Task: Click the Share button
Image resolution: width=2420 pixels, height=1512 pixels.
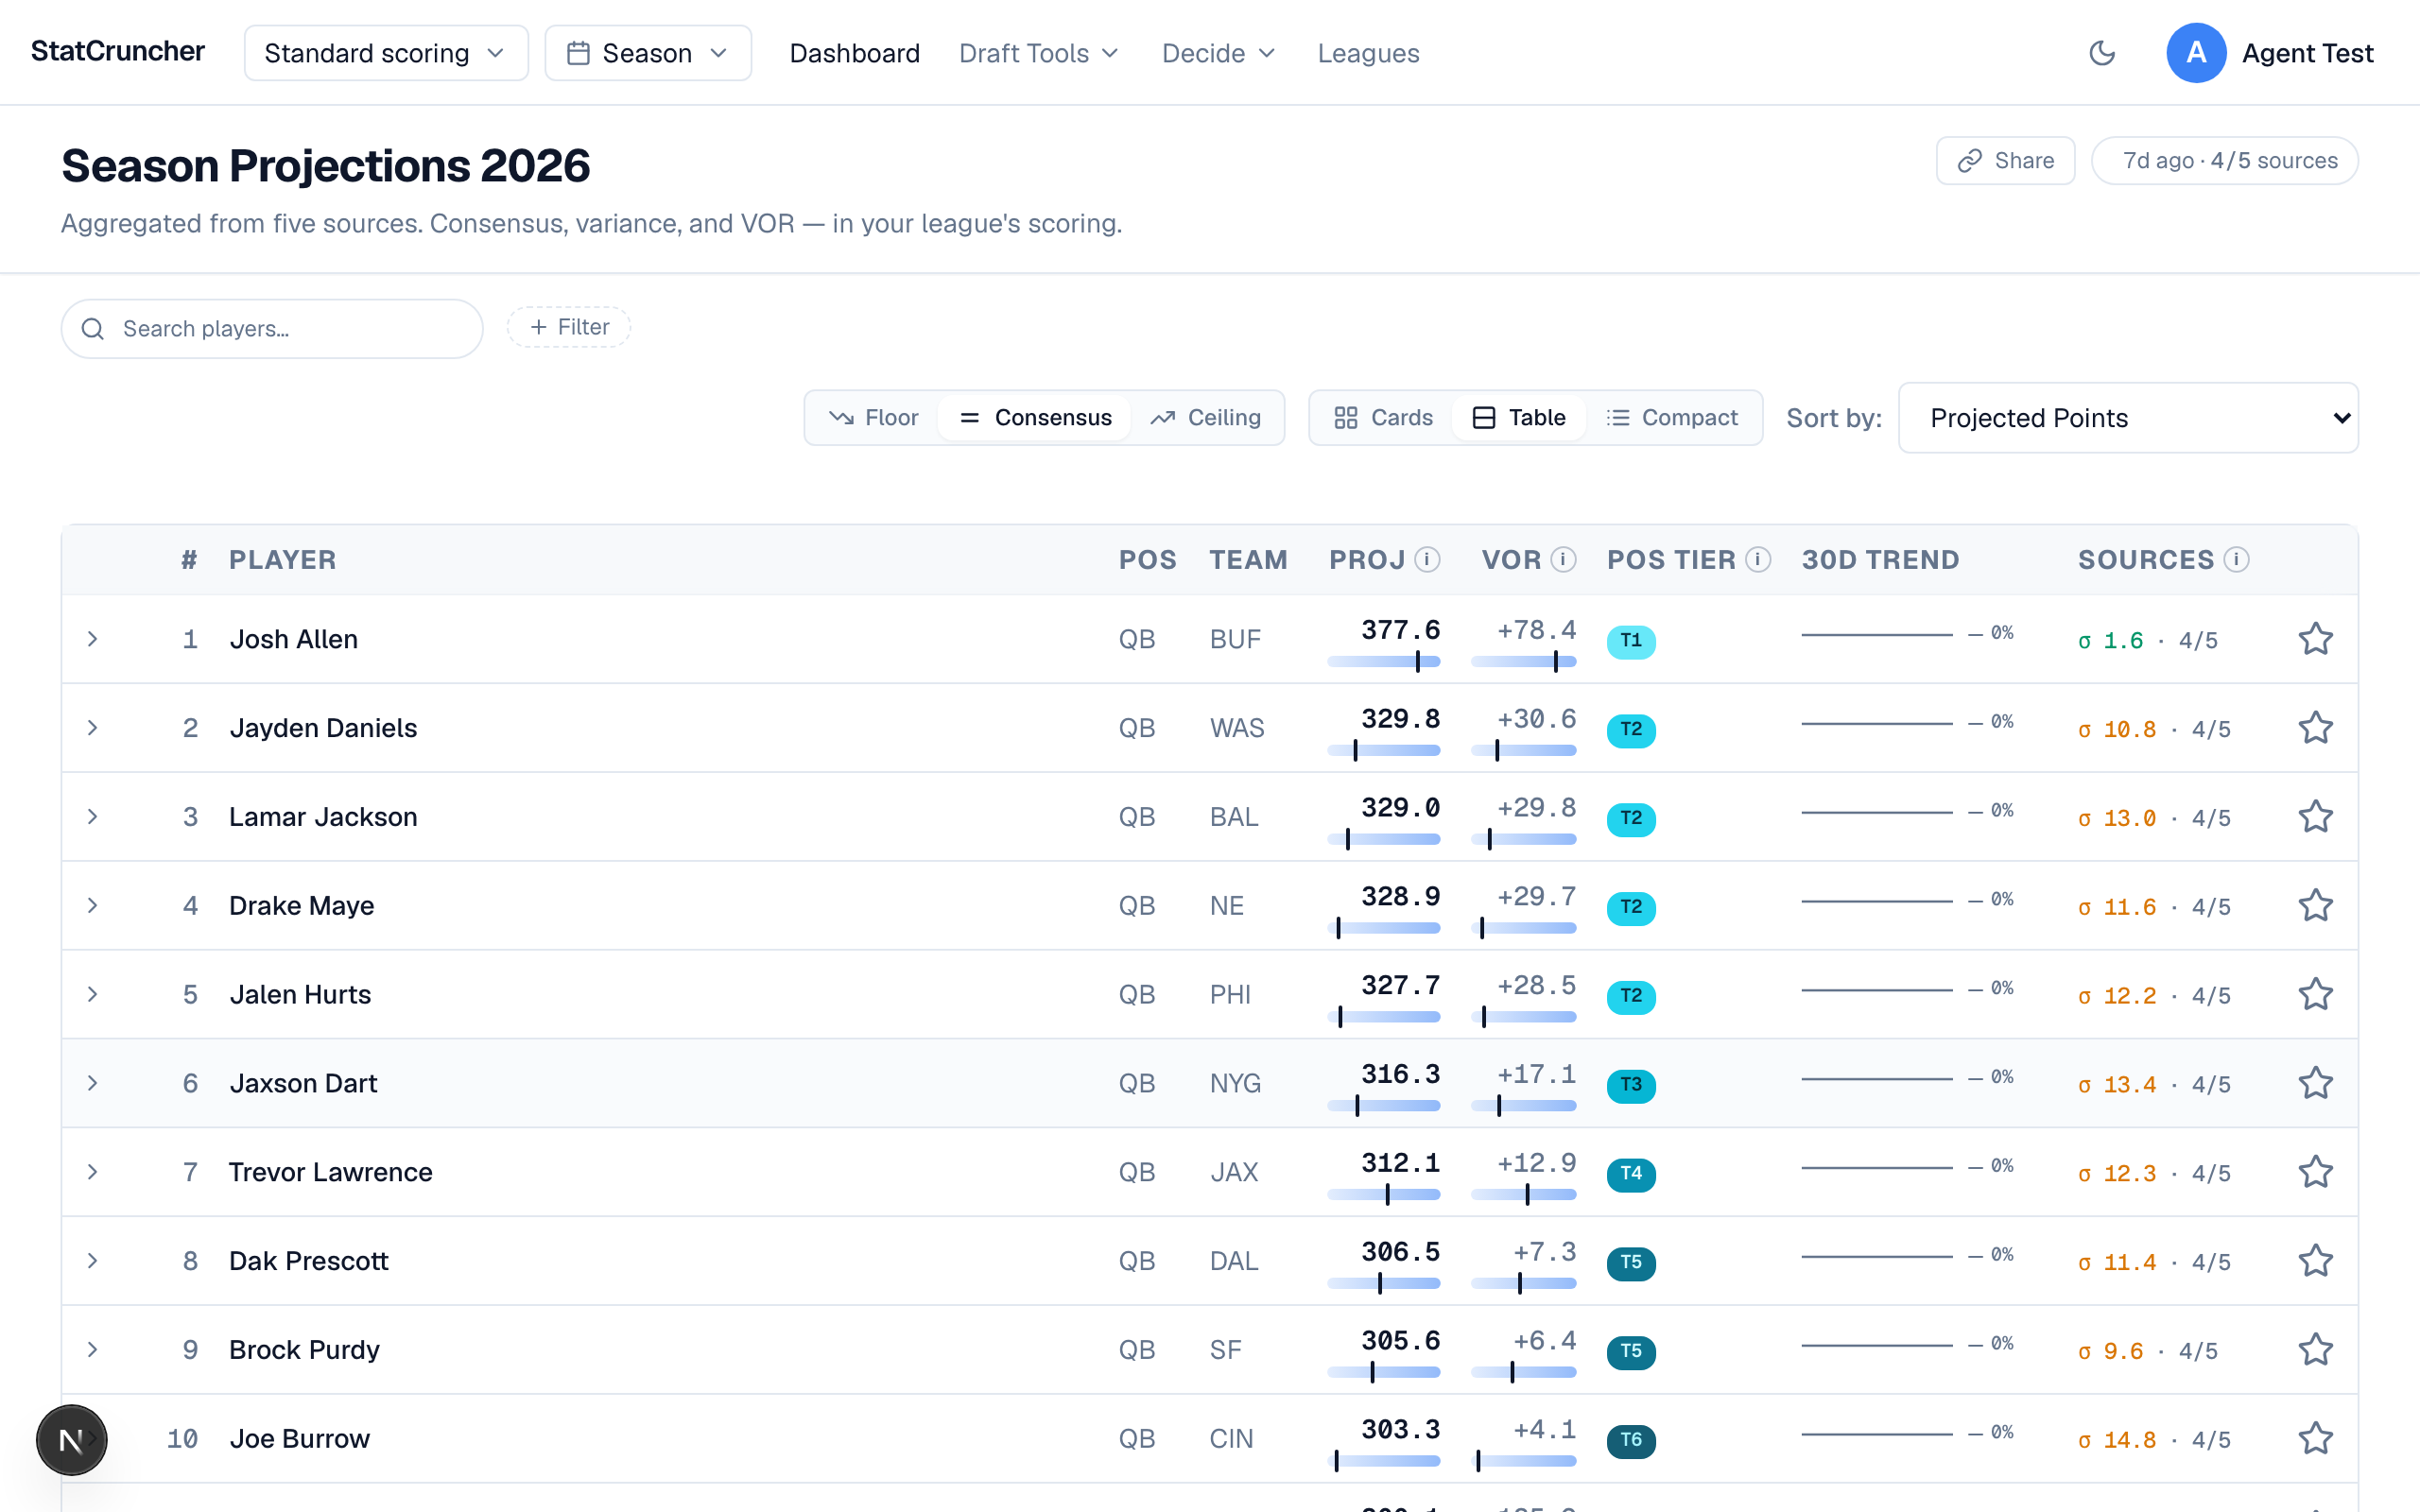Action: coord(2005,161)
